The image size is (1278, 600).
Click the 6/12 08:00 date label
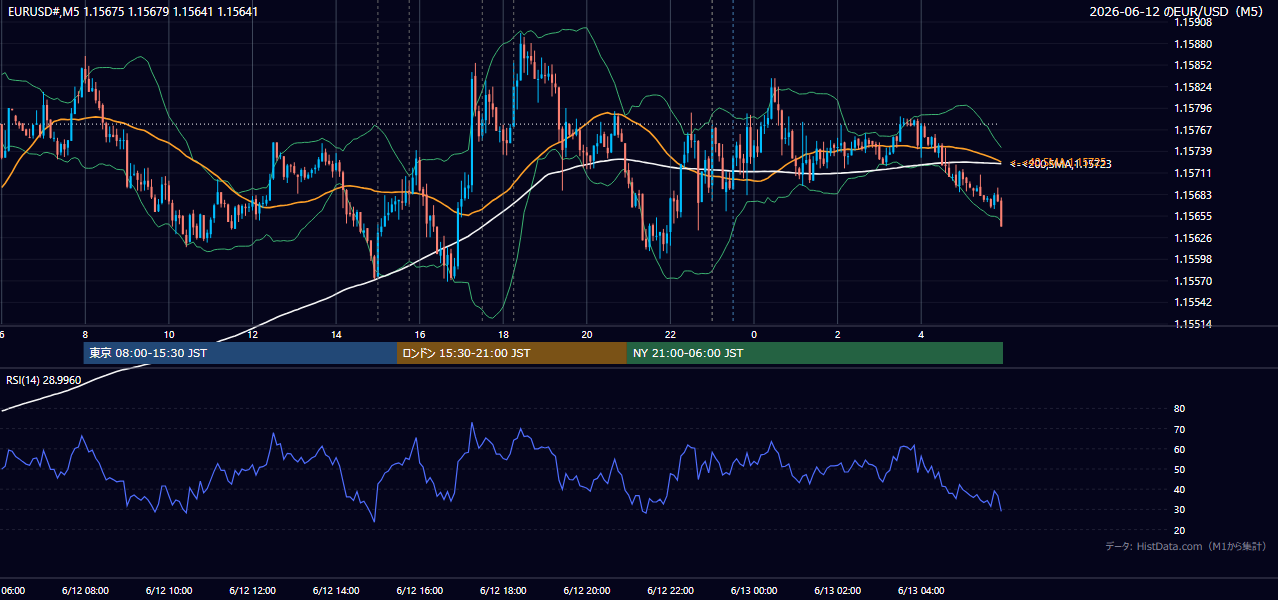point(85,591)
